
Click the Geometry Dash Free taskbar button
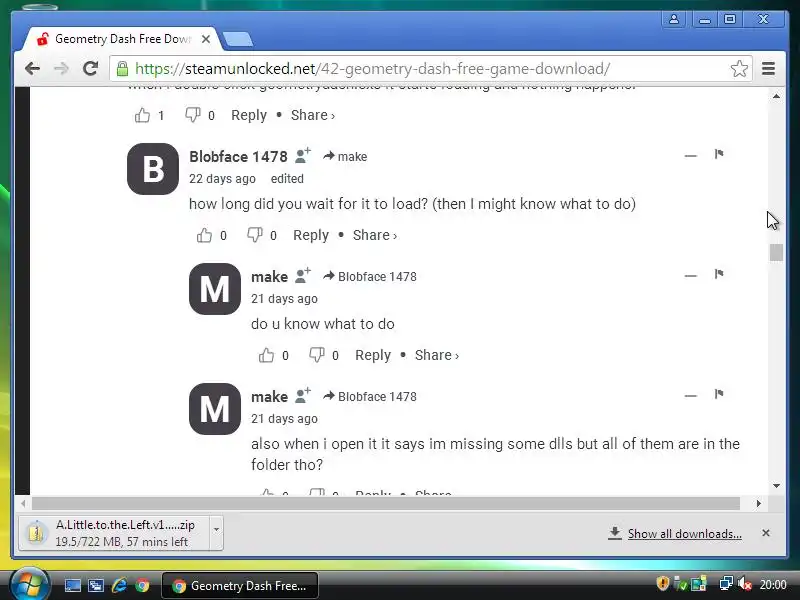(x=240, y=586)
